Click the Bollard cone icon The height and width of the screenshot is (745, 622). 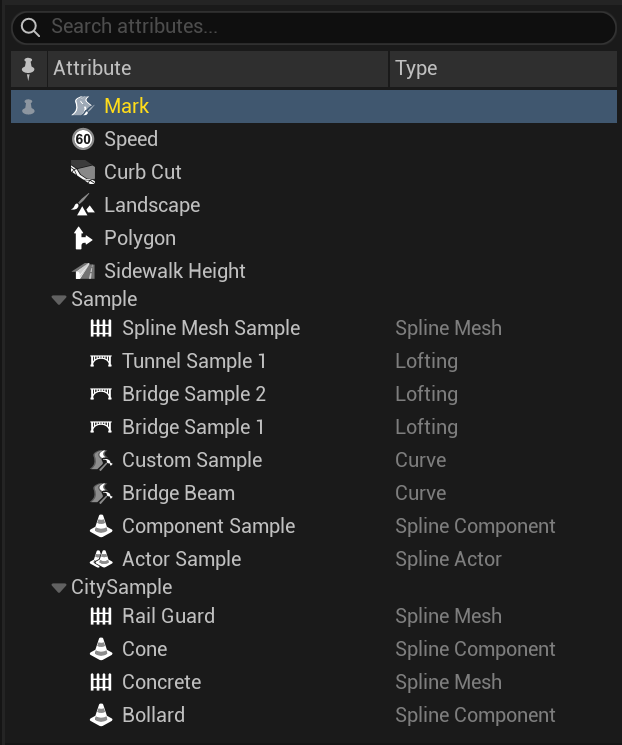coord(101,715)
